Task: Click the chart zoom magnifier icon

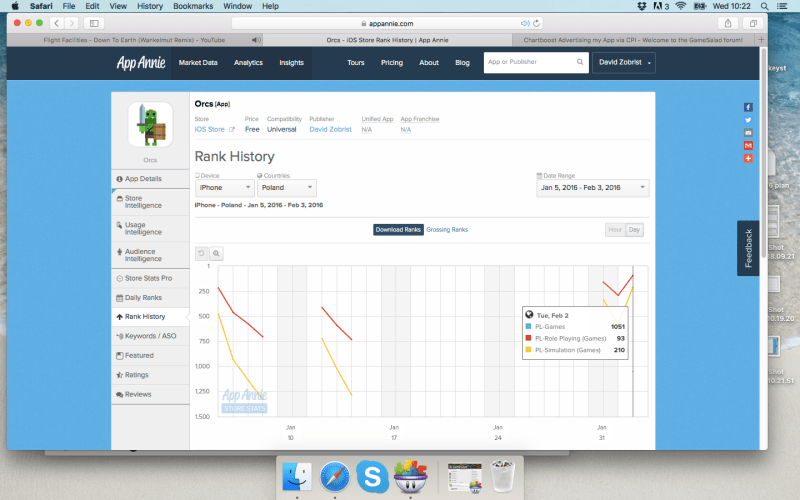Action: click(x=216, y=253)
